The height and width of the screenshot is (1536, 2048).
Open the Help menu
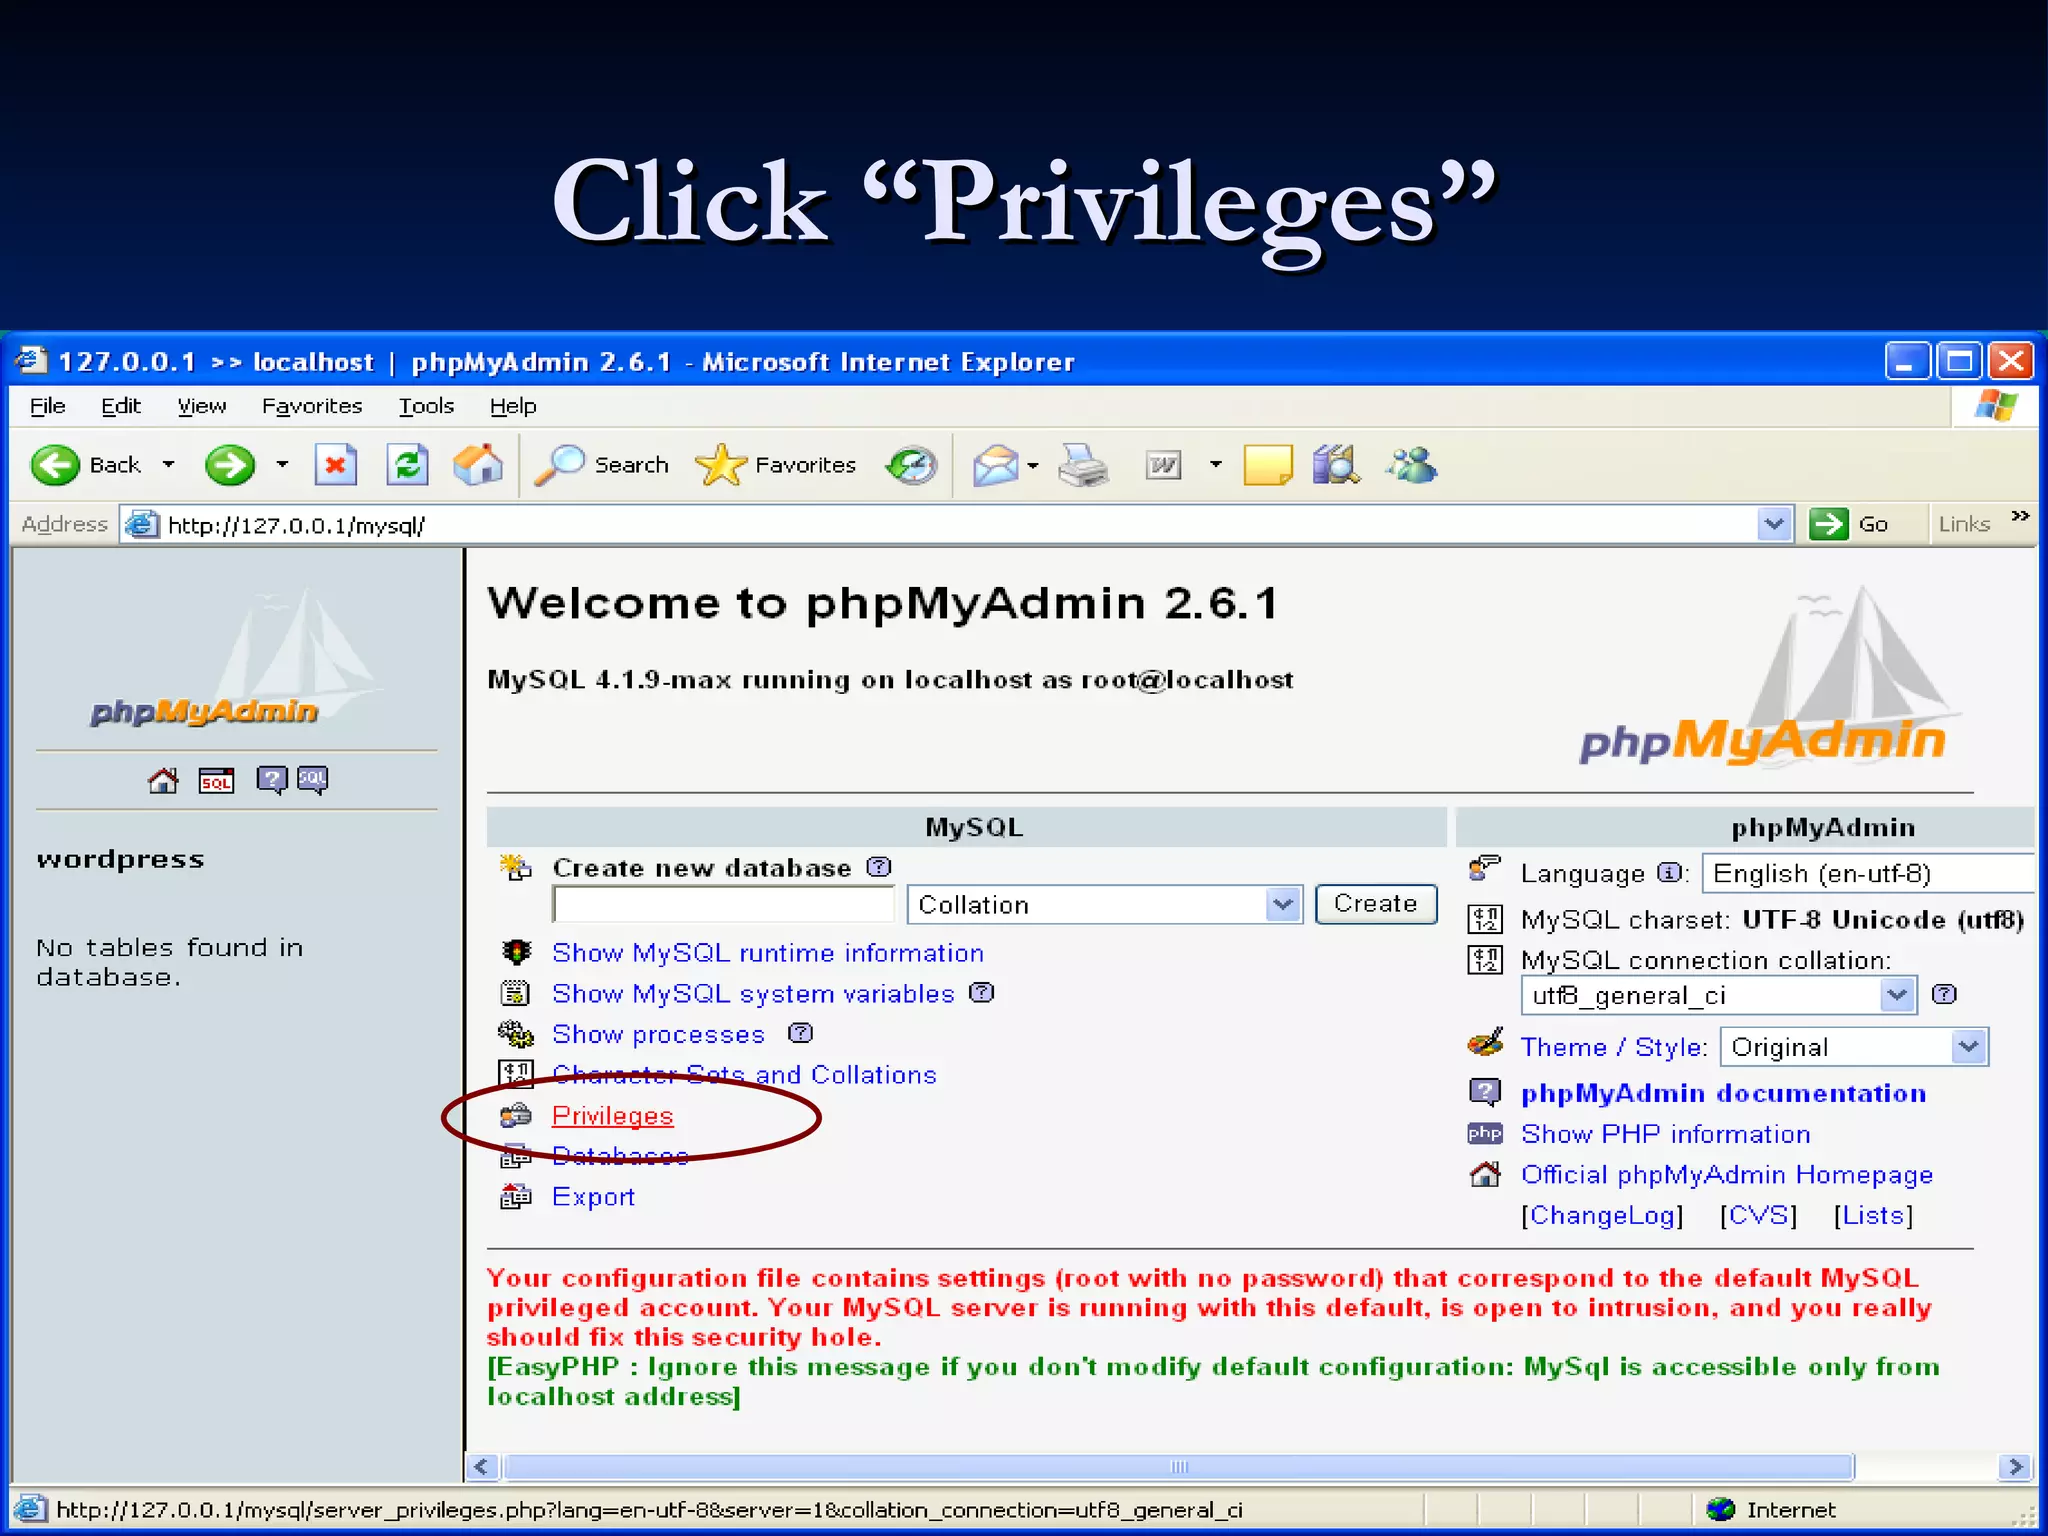(x=513, y=406)
